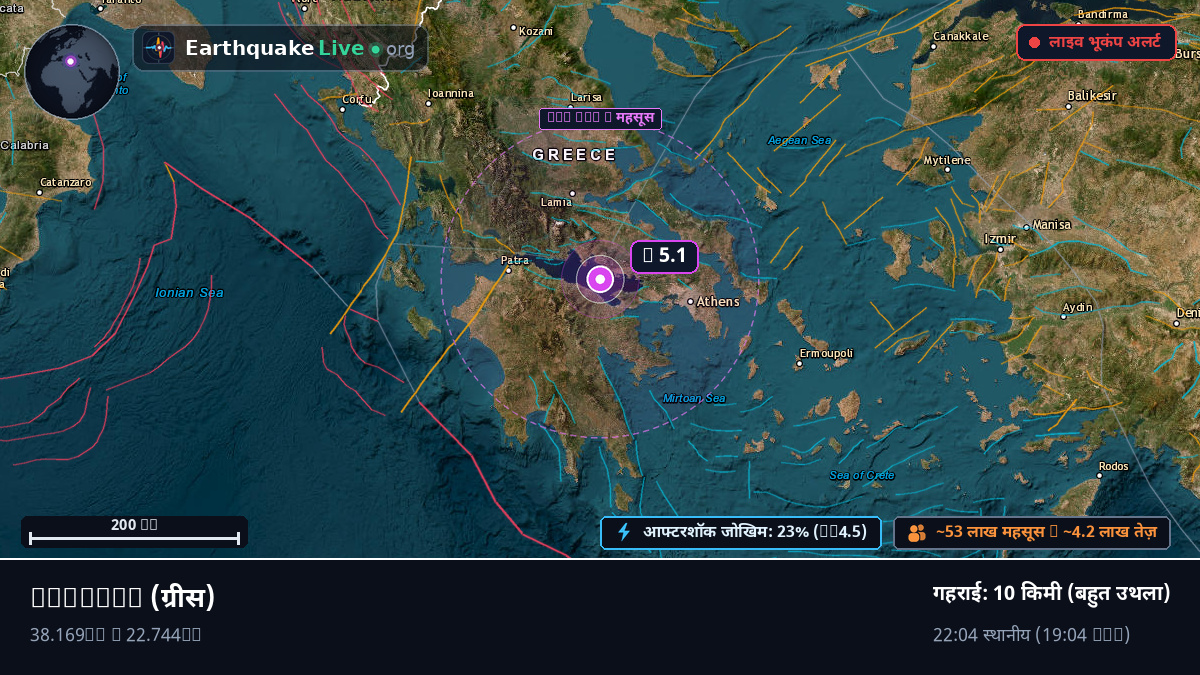Select the pink epicenter marker
The height and width of the screenshot is (675, 1200).
600,280
